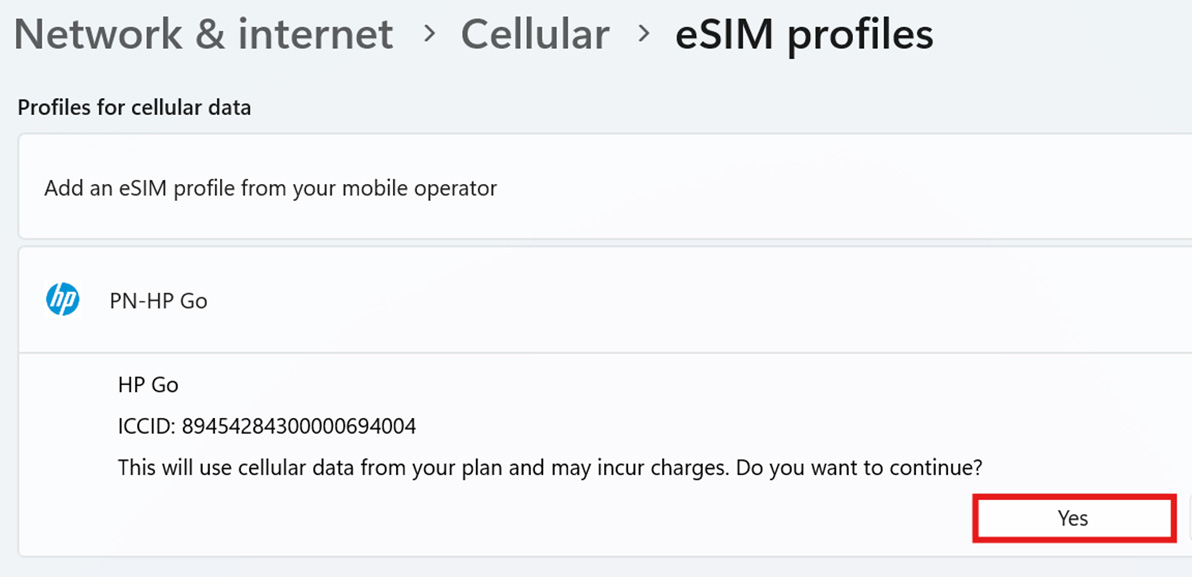The image size is (1192, 577).
Task: Click the chevron before eSIM profiles
Action: (644, 35)
